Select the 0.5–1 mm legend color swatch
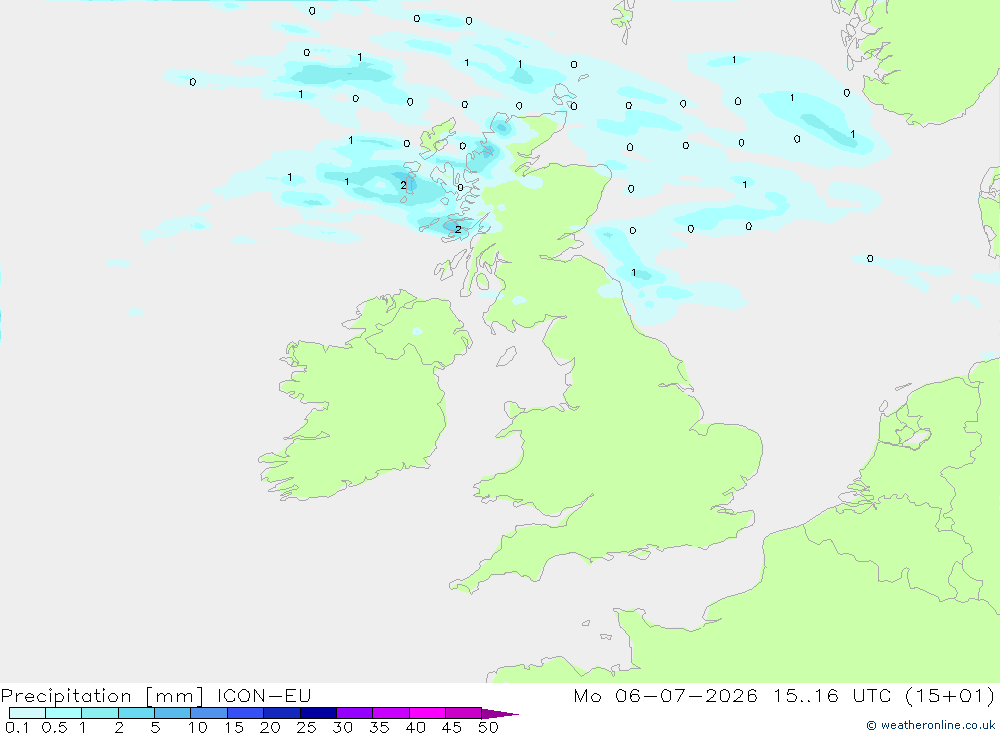The image size is (1000, 733). coord(64,713)
